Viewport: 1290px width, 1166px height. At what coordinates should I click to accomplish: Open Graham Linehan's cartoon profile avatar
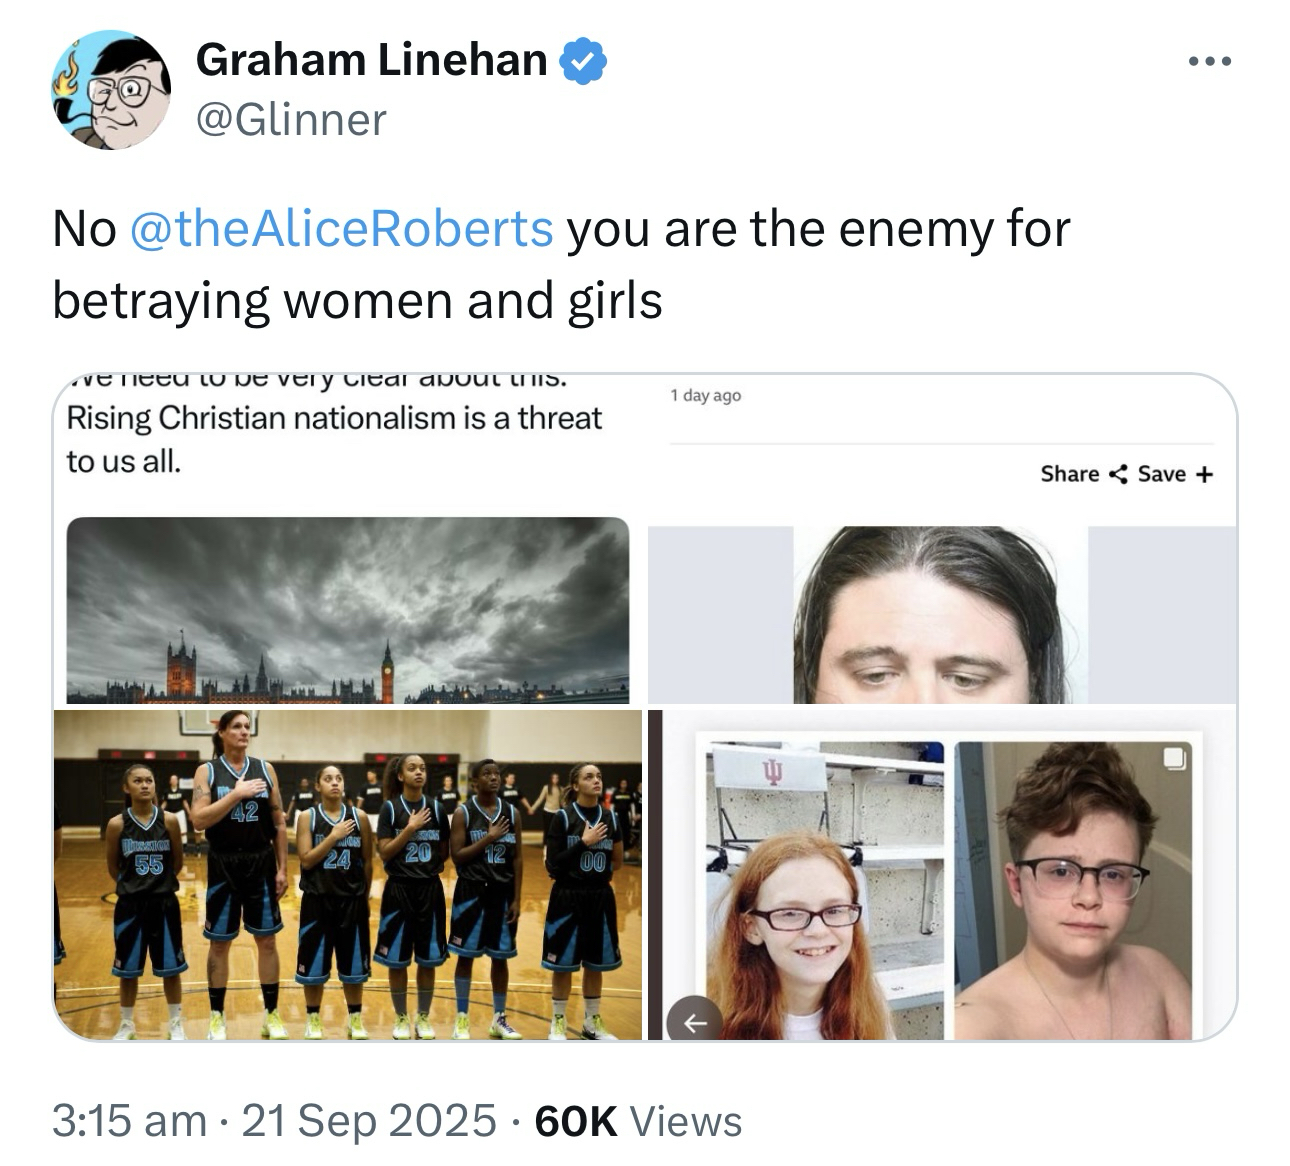point(111,90)
